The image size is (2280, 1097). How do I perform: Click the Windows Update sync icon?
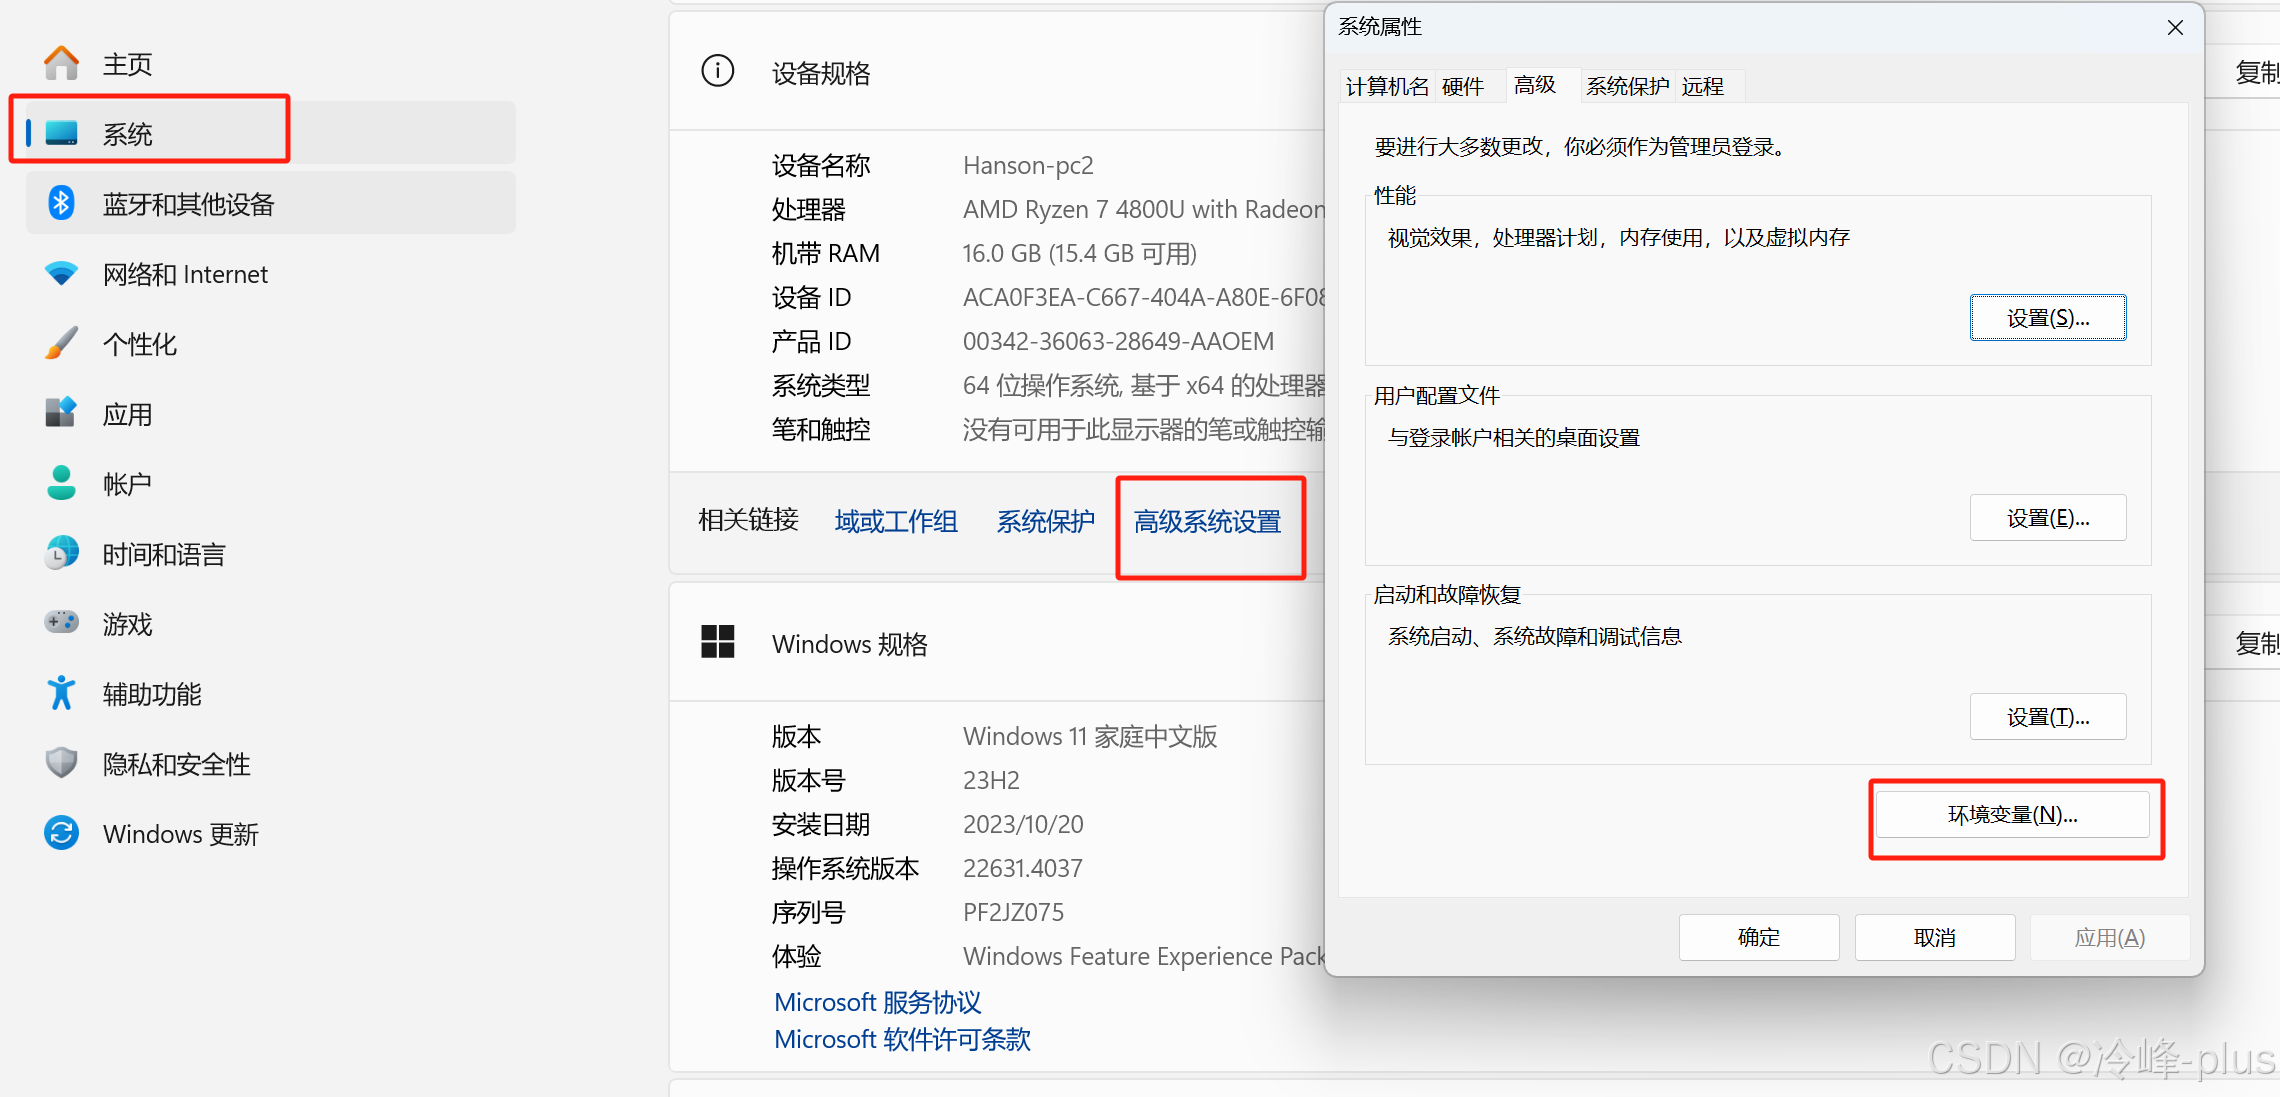click(x=62, y=833)
